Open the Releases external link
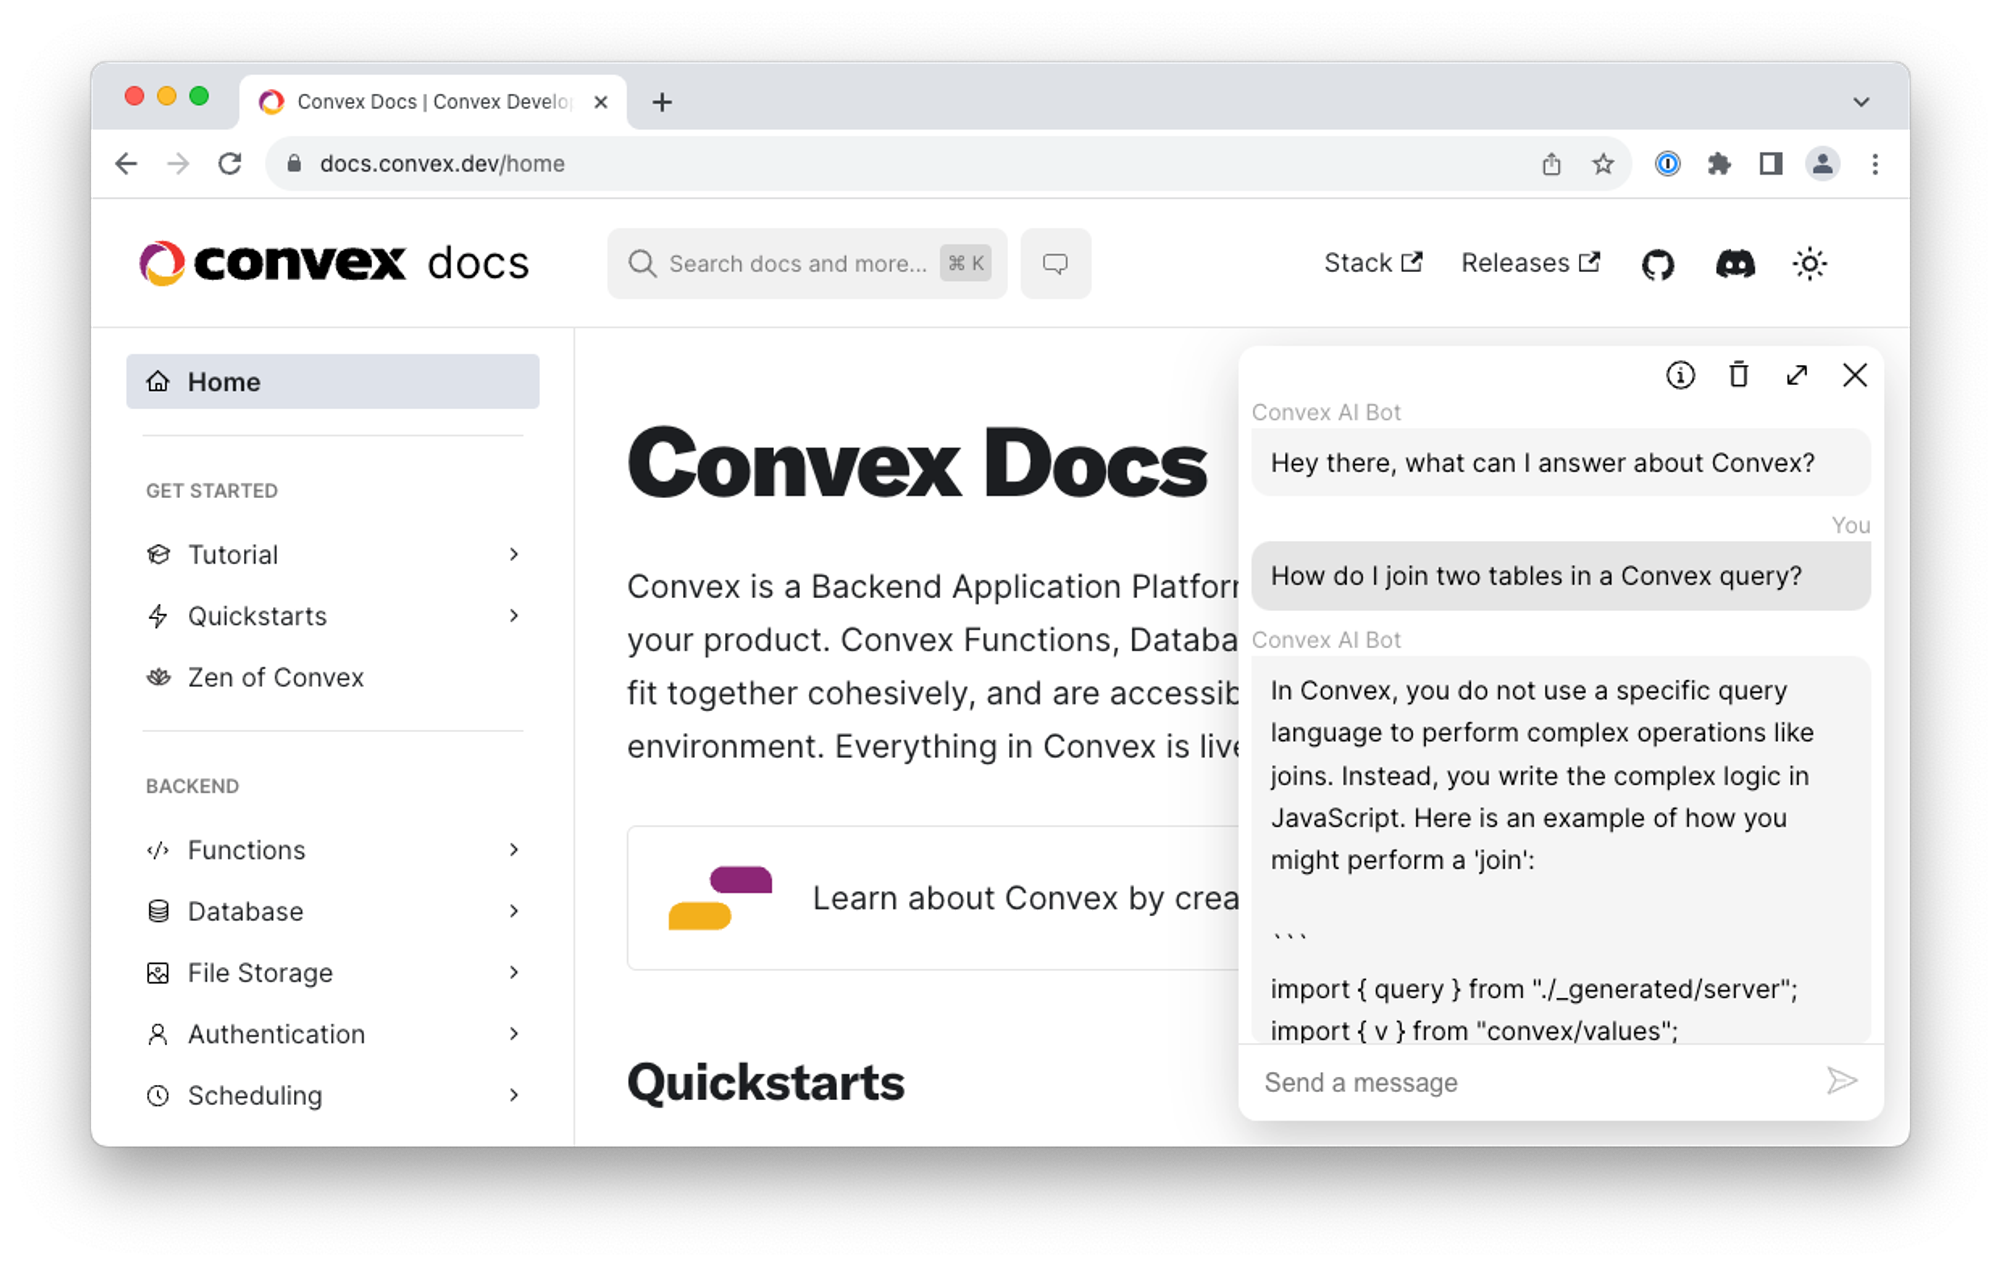 tap(1530, 263)
